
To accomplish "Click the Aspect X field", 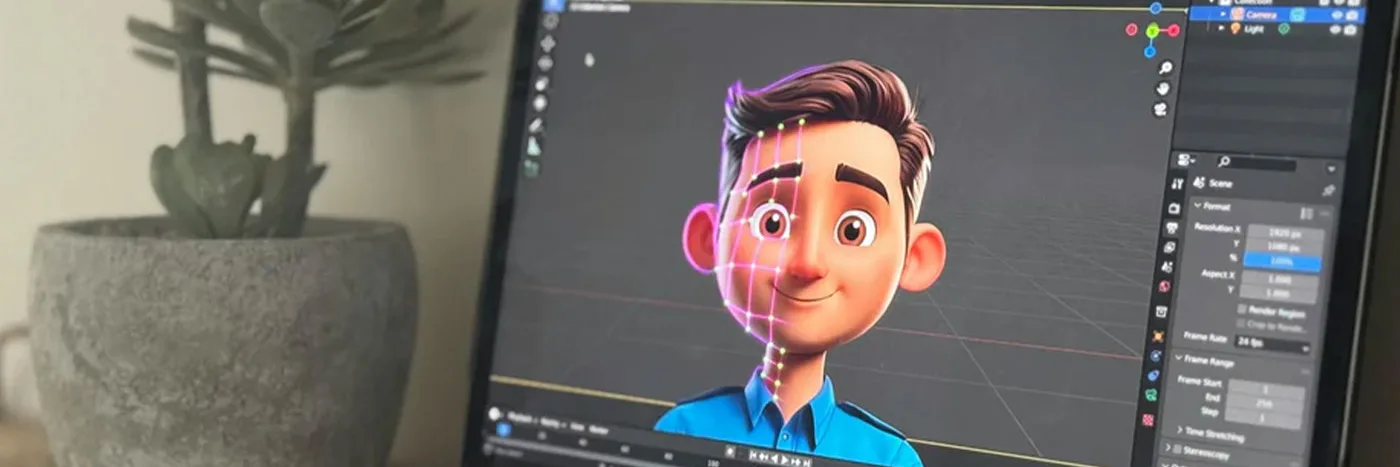I will pyautogui.click(x=1280, y=280).
